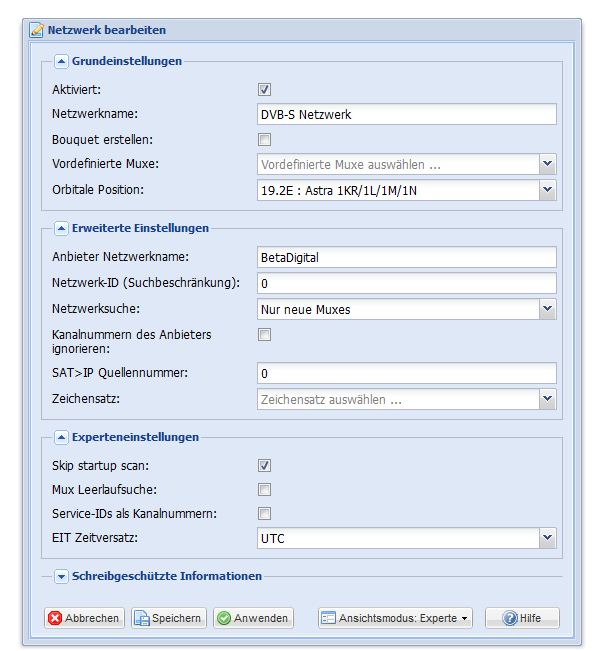Open Hilfe
Image resolution: width=611 pixels, height=651 pixels.
(x=522, y=618)
